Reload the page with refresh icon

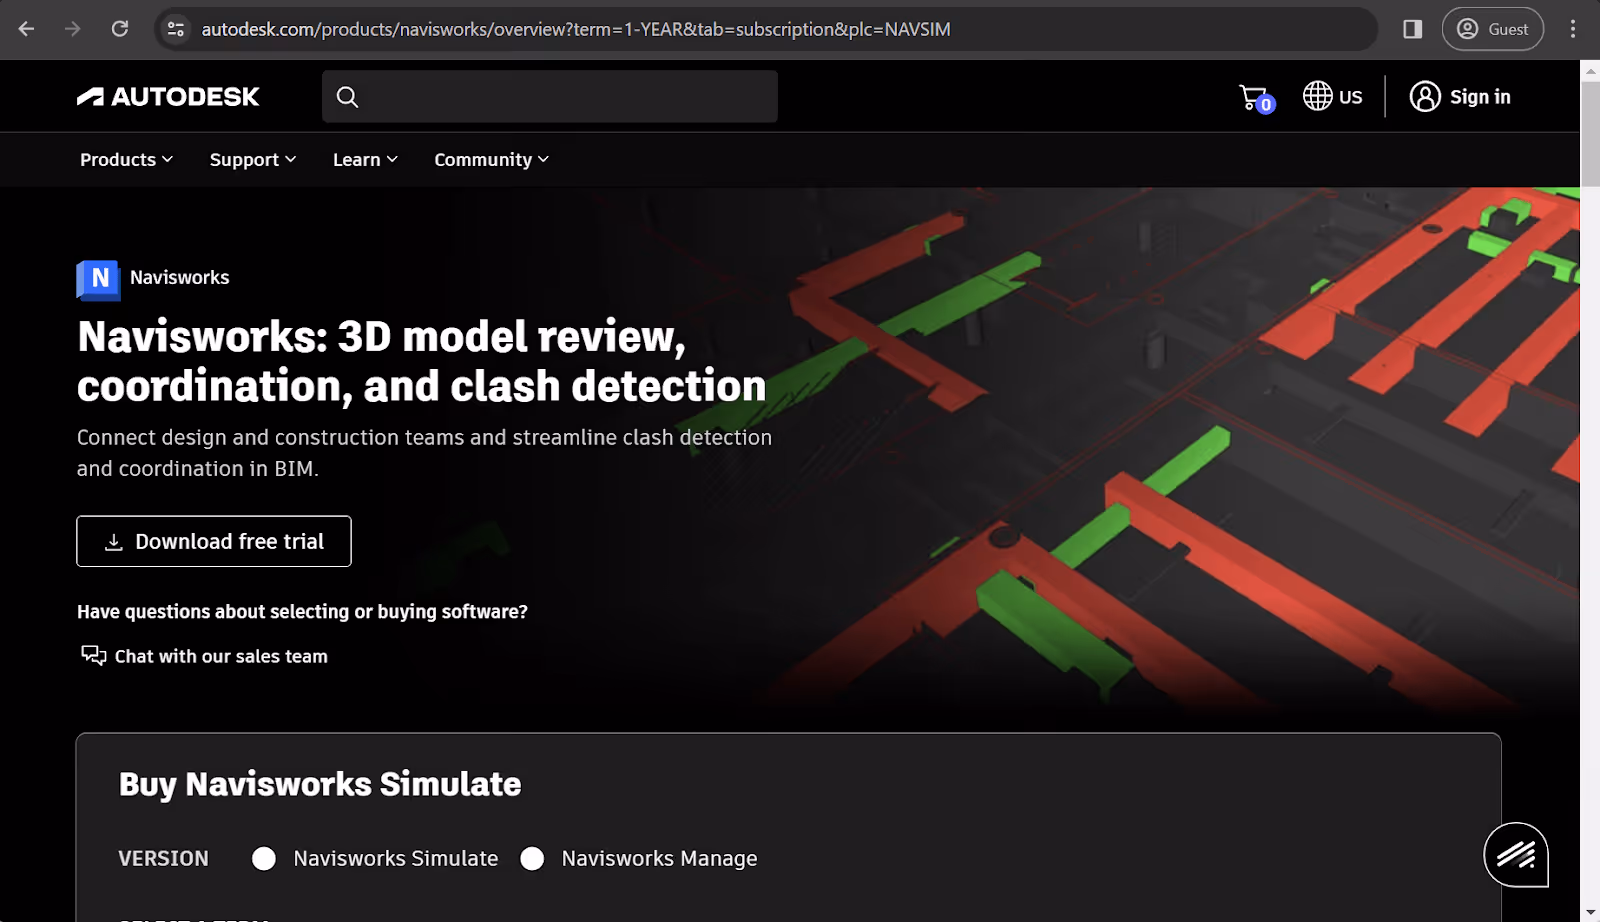pyautogui.click(x=120, y=29)
